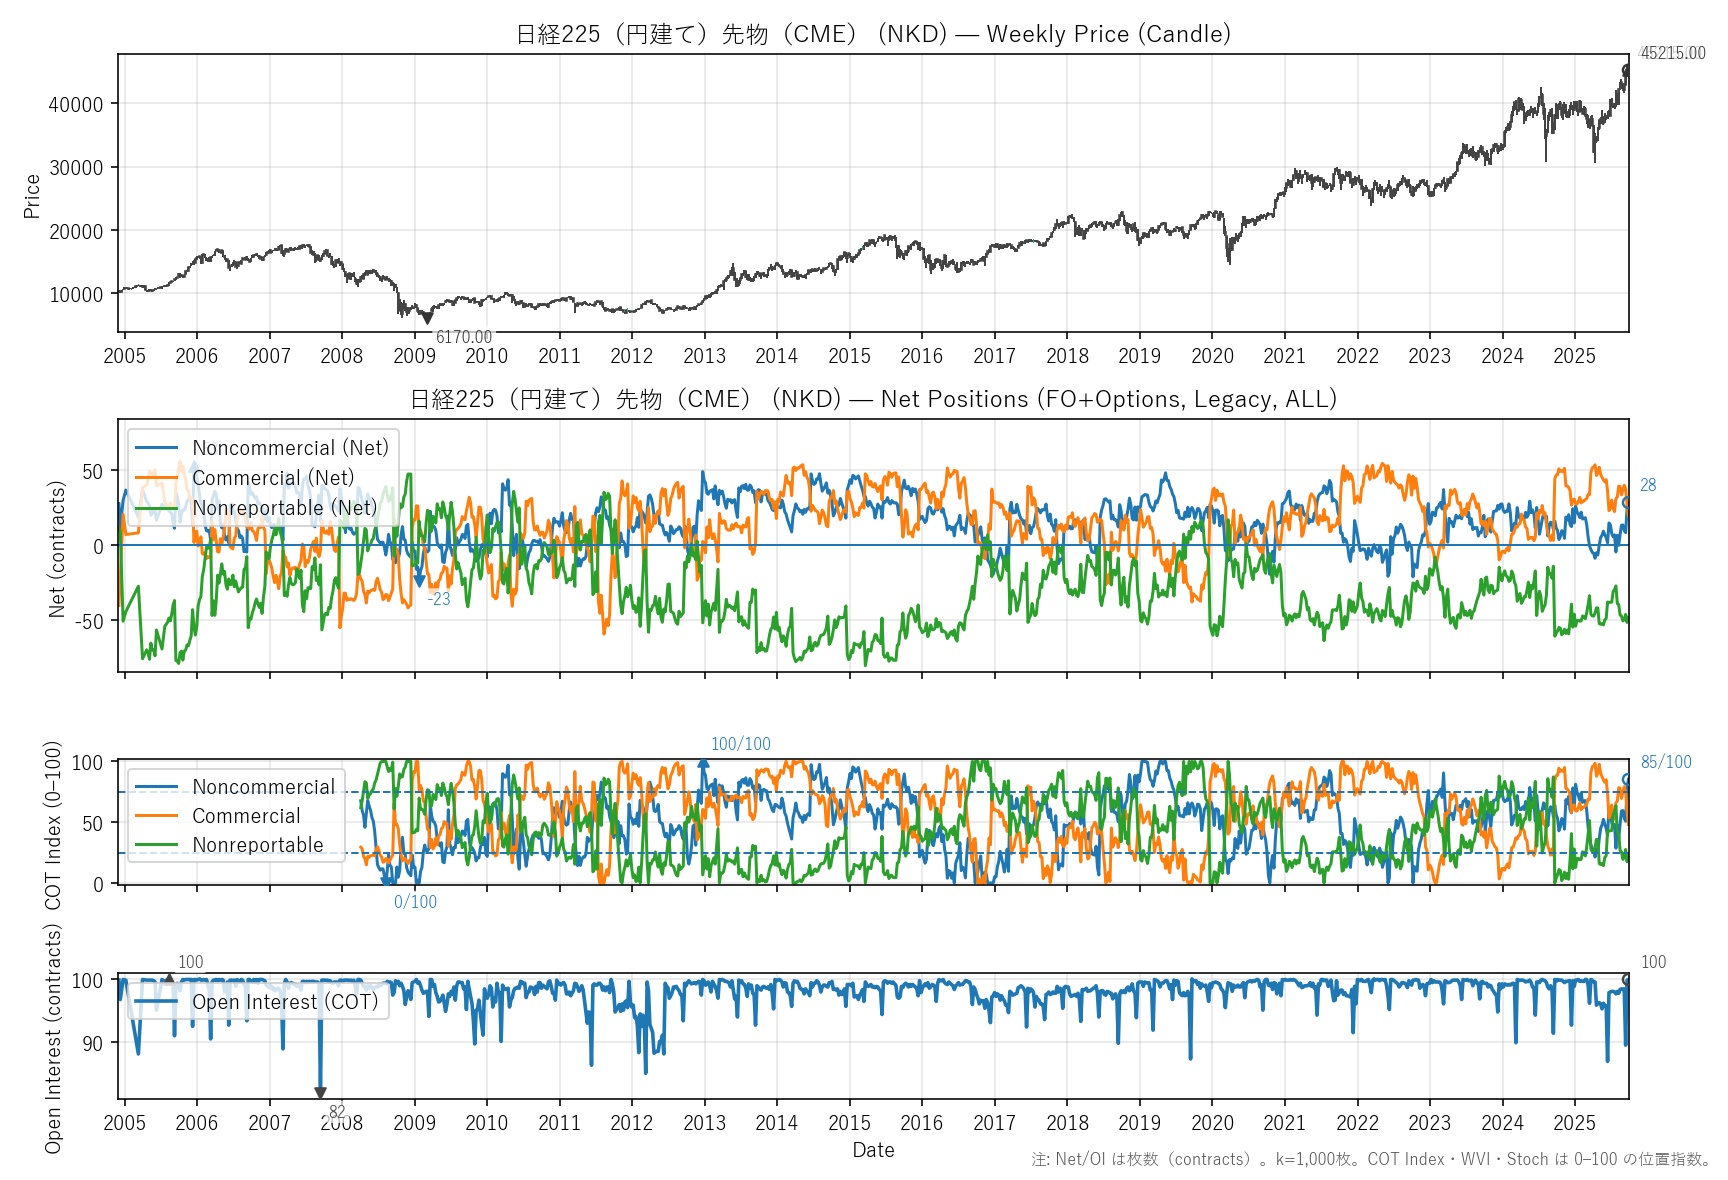Click the 100/100 COT index peak marker

coord(704,763)
